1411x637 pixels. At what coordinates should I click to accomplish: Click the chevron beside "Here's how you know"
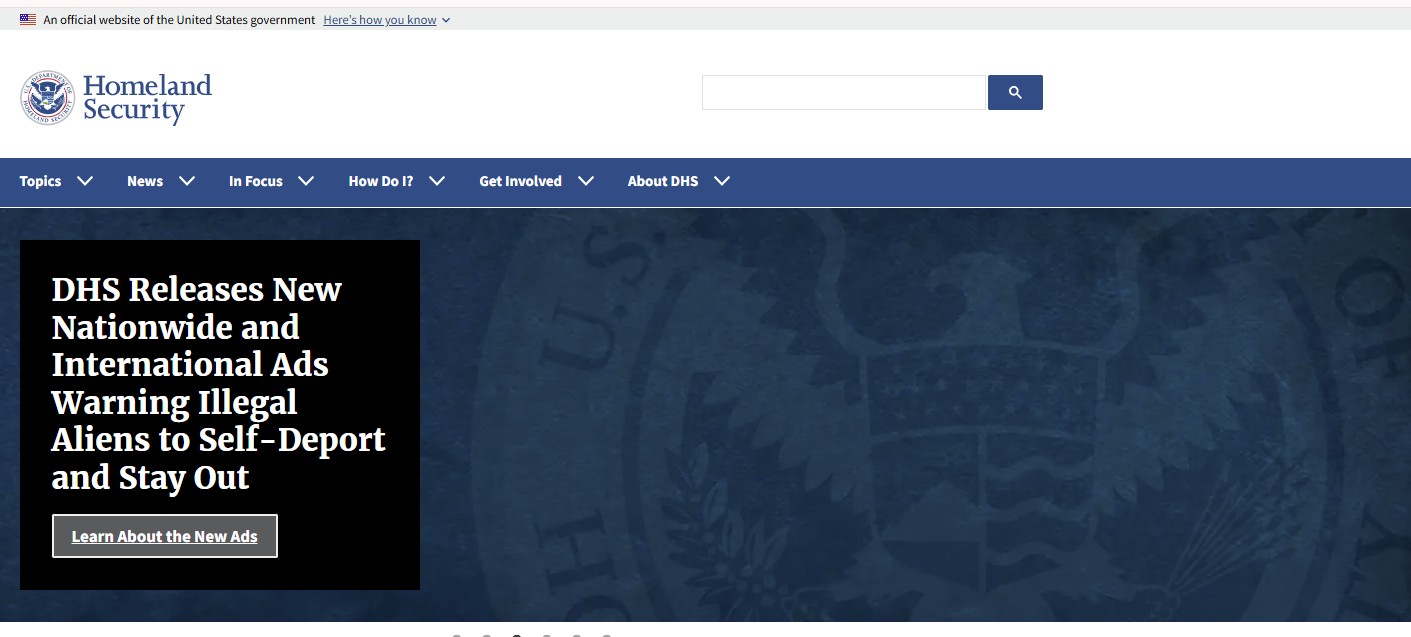pos(446,20)
